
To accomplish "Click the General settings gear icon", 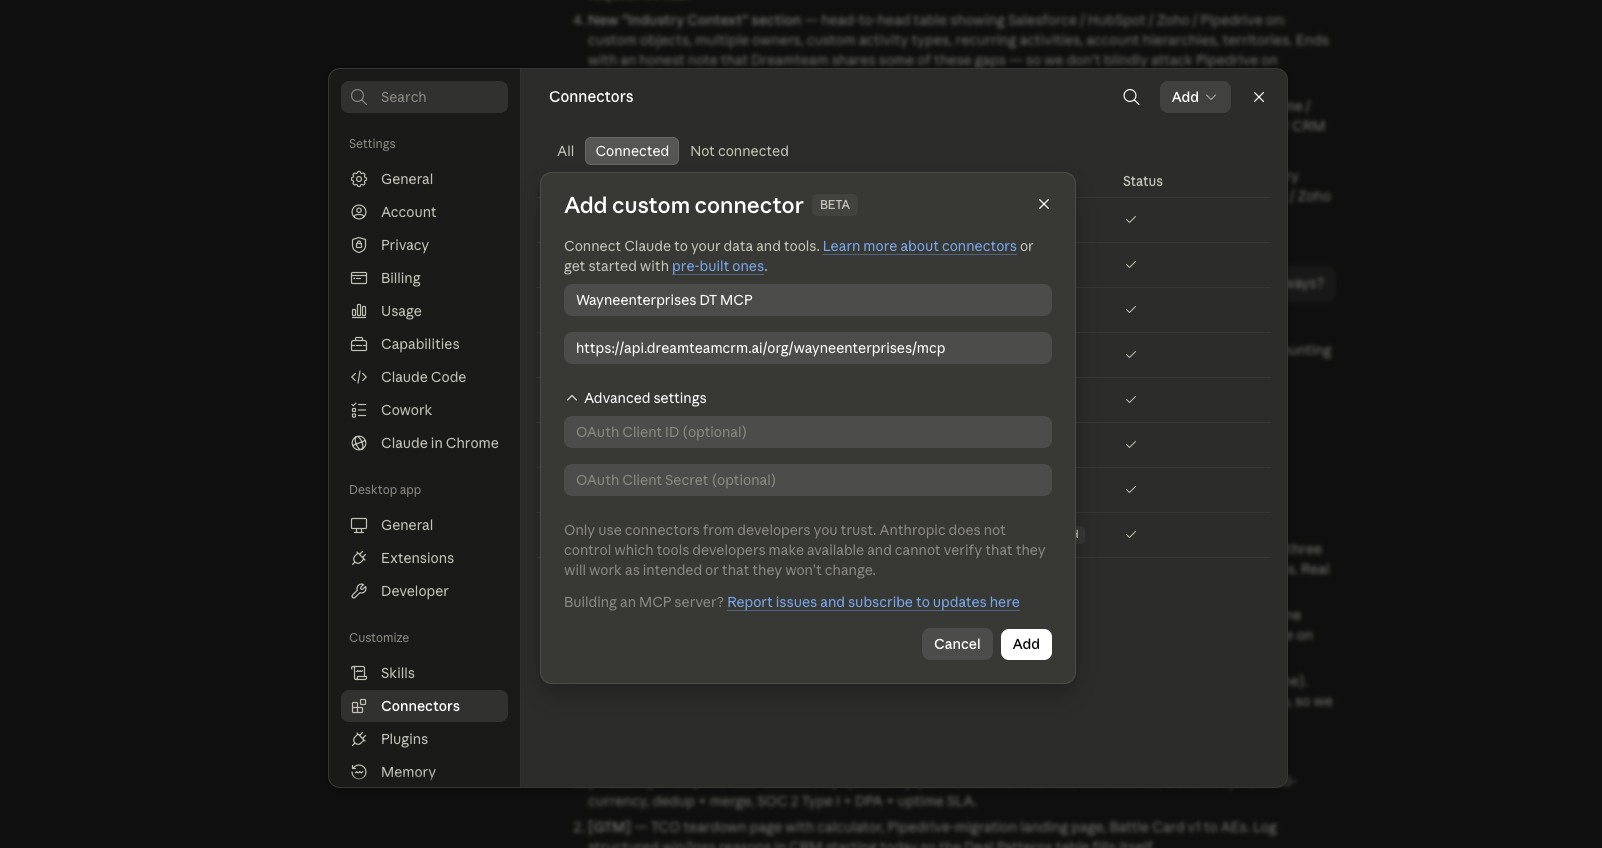I will pyautogui.click(x=359, y=179).
